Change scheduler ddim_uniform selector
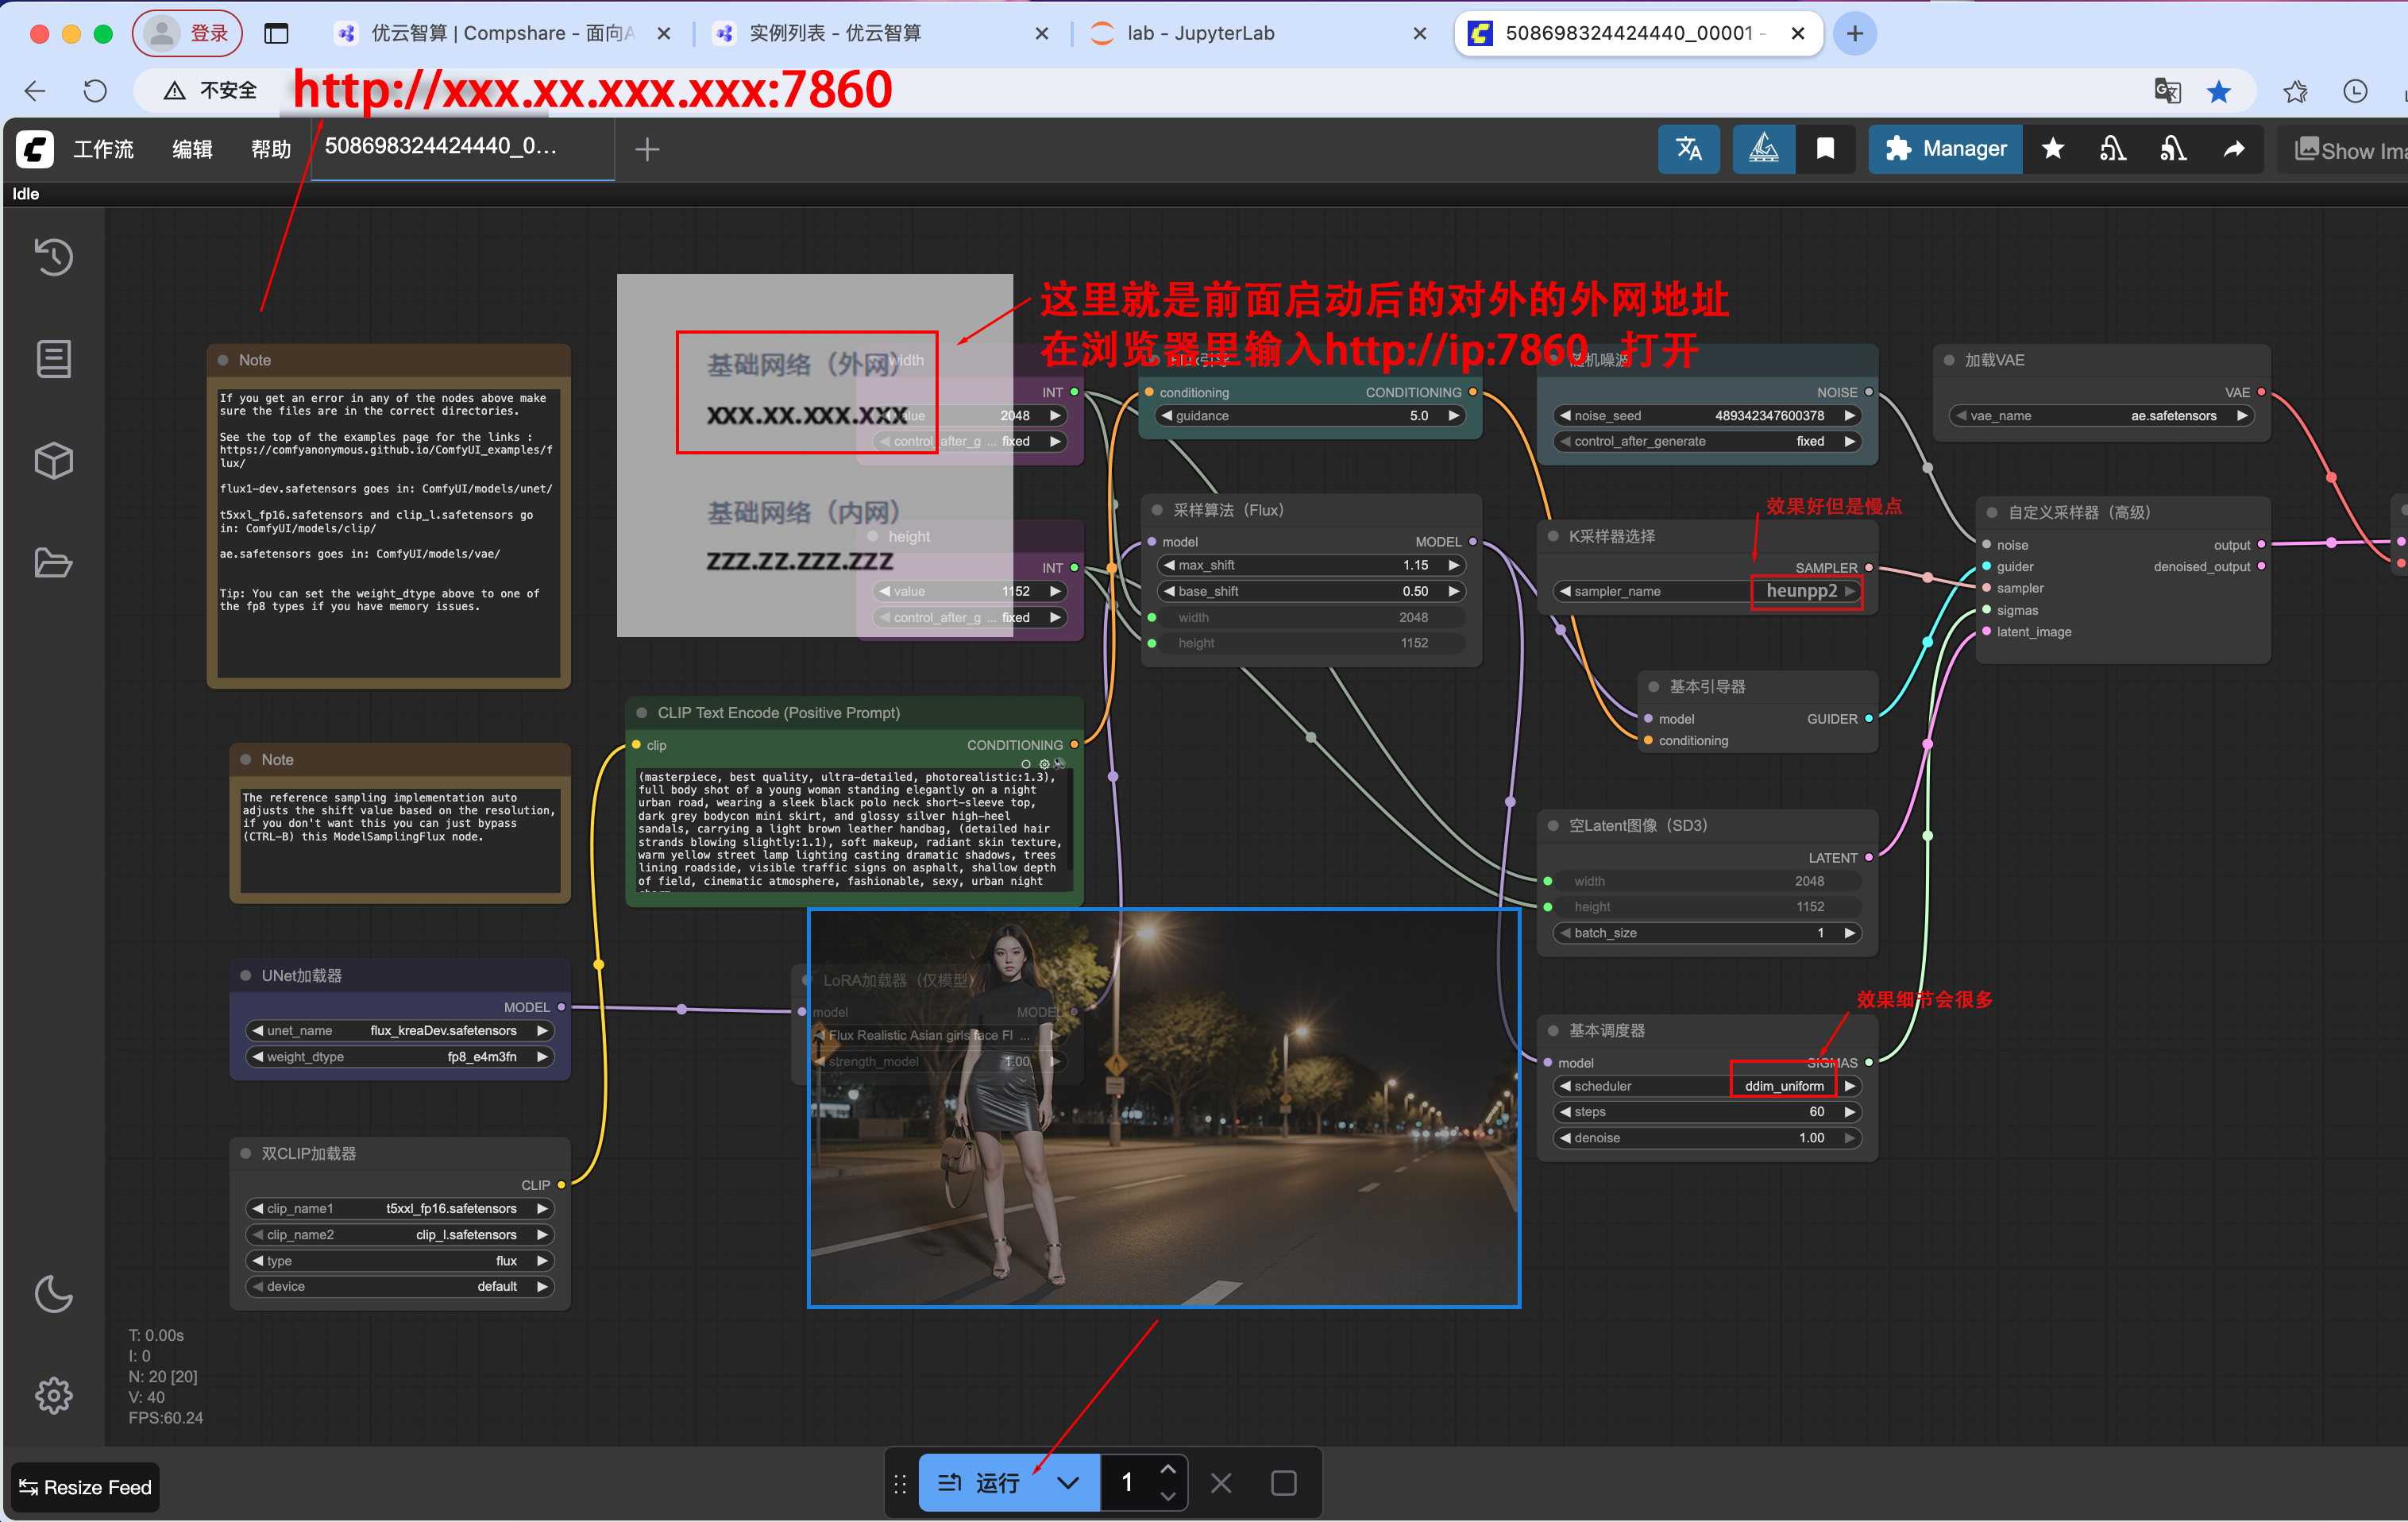Screen dimensions: 2408x1522 pyautogui.click(x=1706, y=1086)
